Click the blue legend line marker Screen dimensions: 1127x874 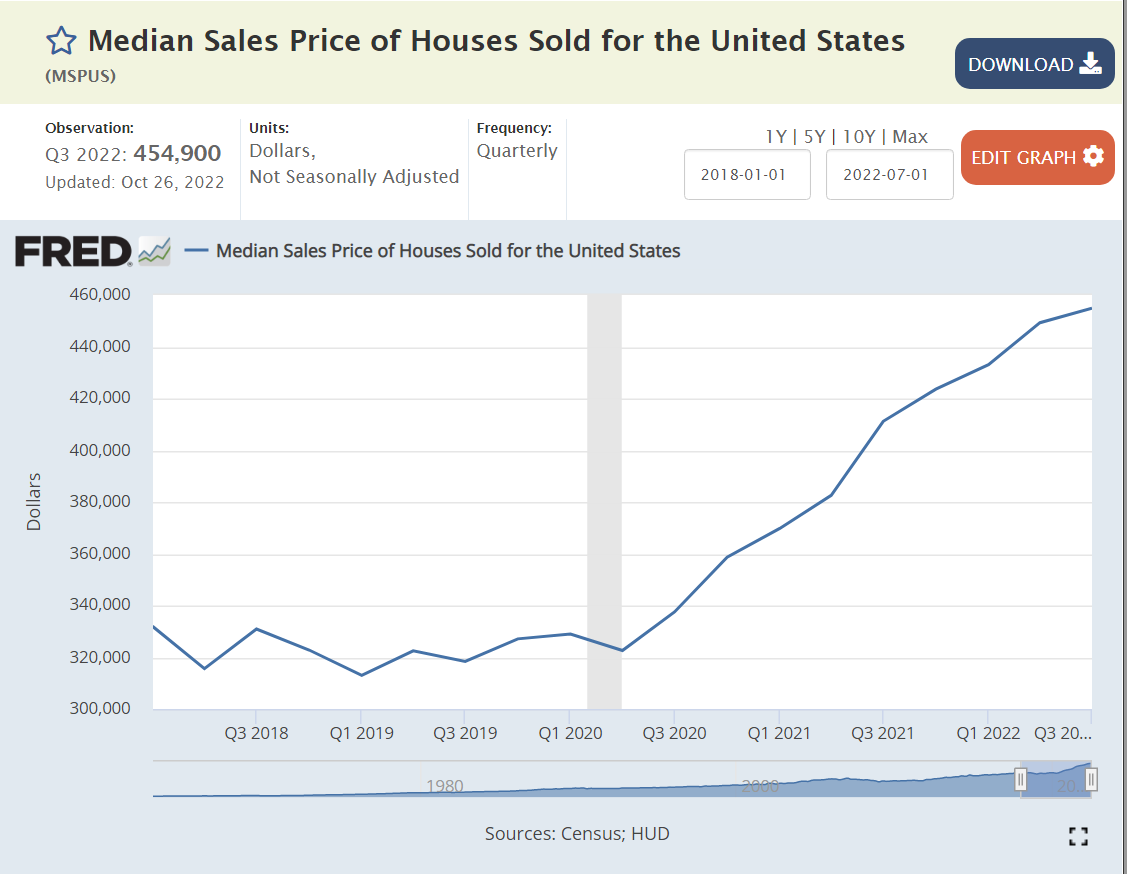197,251
